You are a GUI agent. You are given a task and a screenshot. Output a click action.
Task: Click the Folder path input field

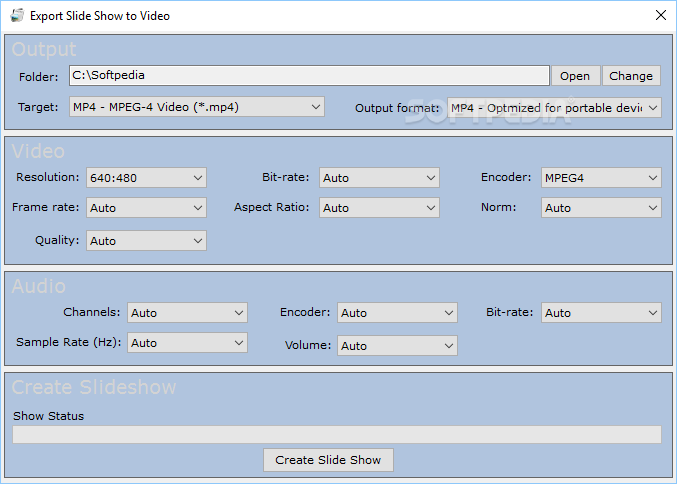click(x=309, y=76)
